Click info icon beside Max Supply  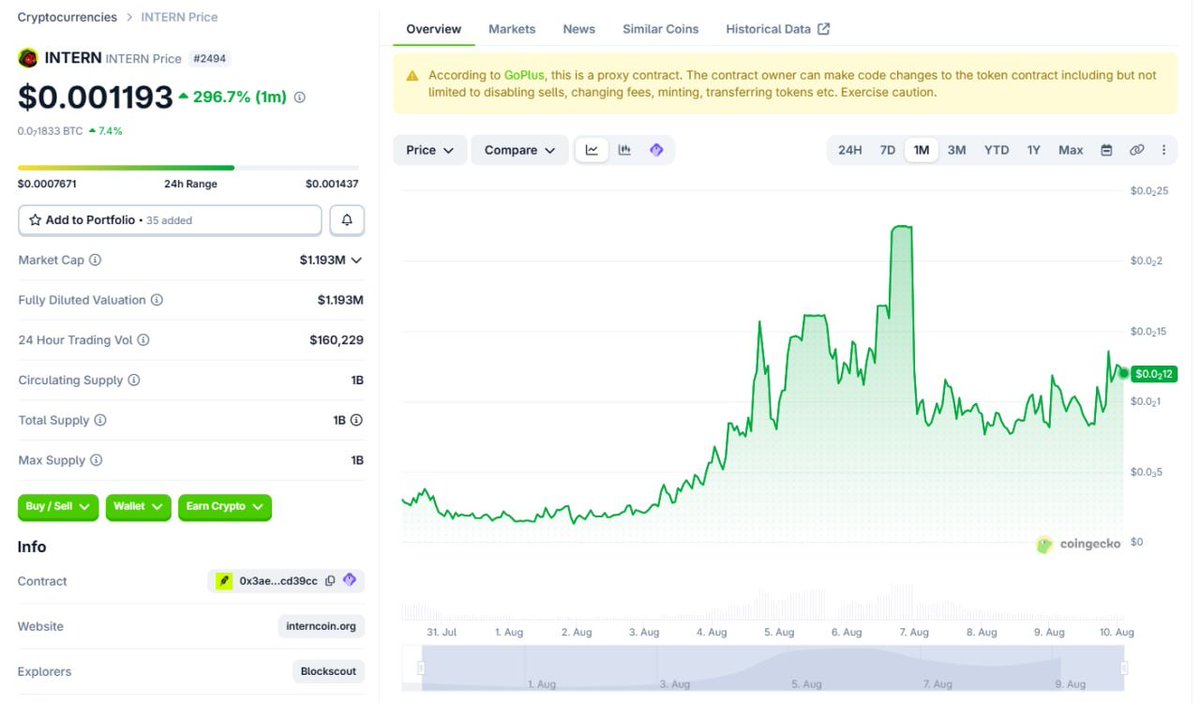tap(96, 461)
